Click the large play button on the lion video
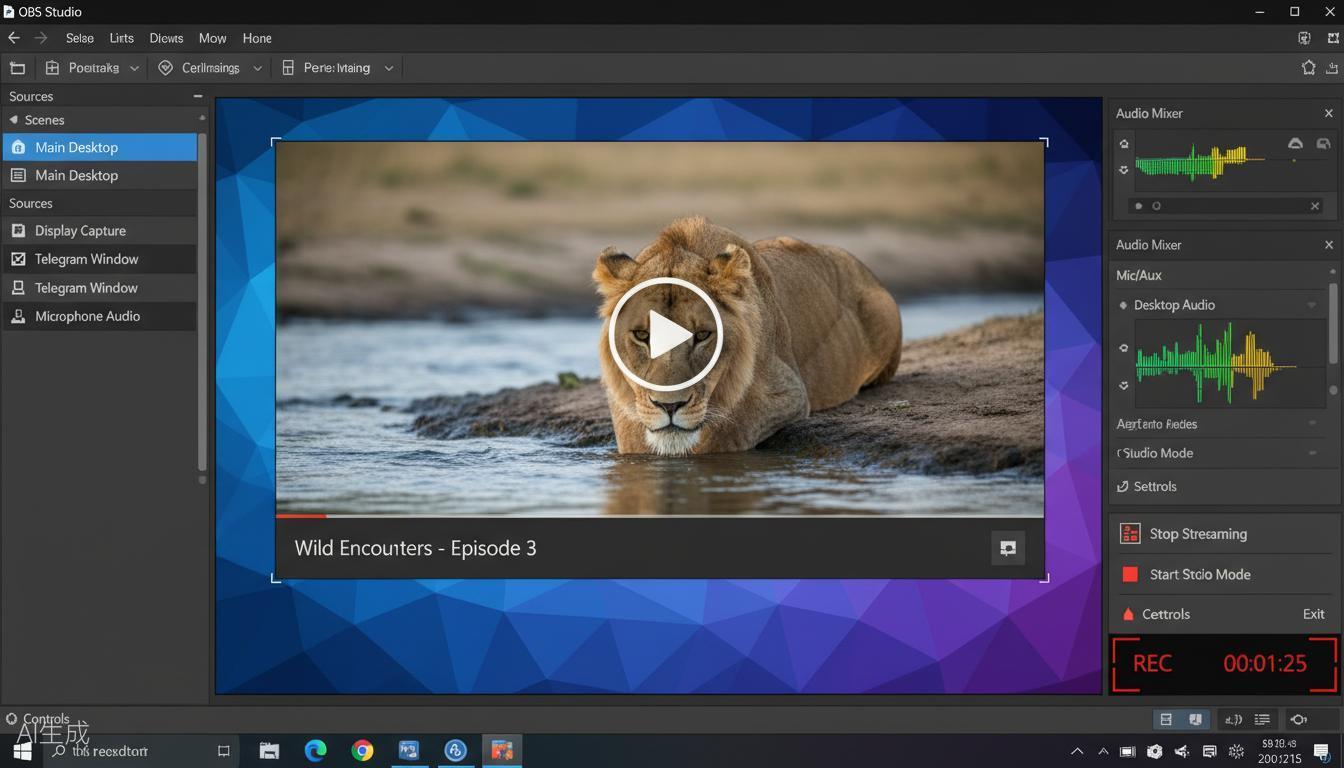1344x768 pixels. tap(665, 334)
